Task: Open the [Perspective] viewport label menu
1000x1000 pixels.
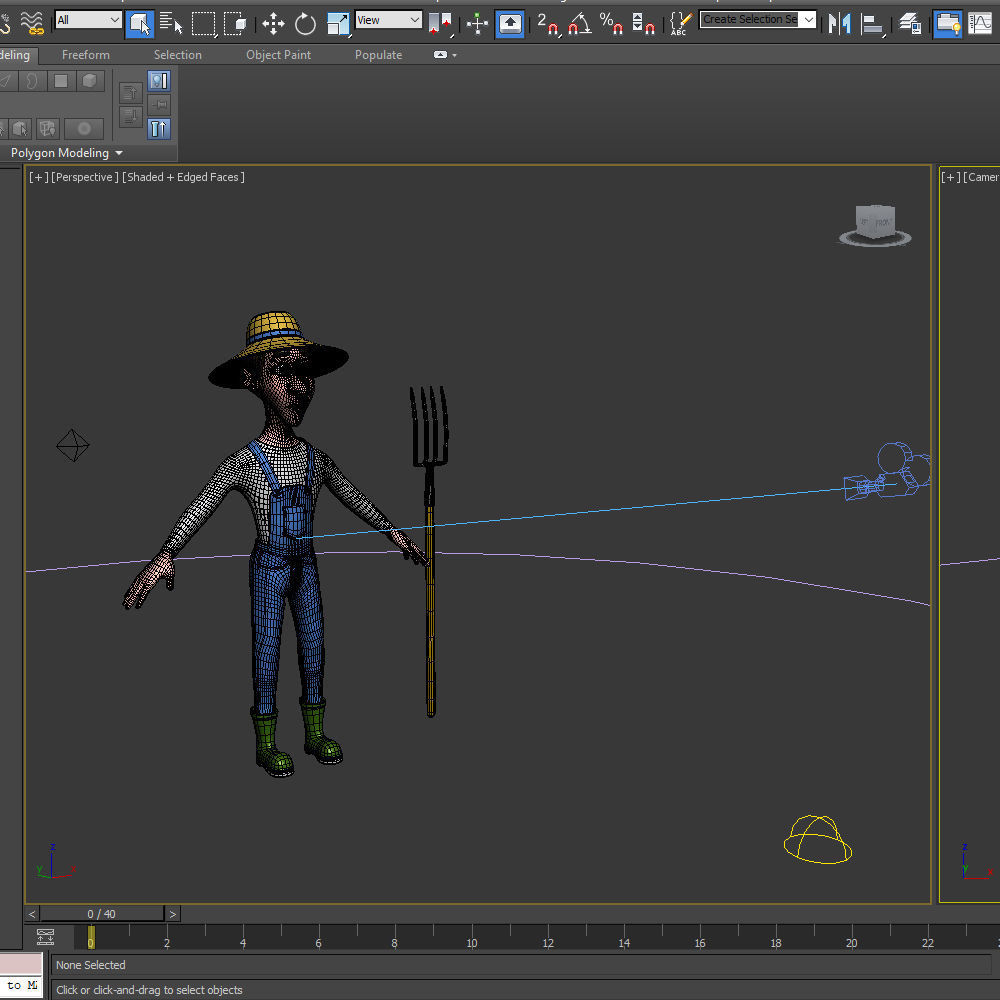Action: 85,177
